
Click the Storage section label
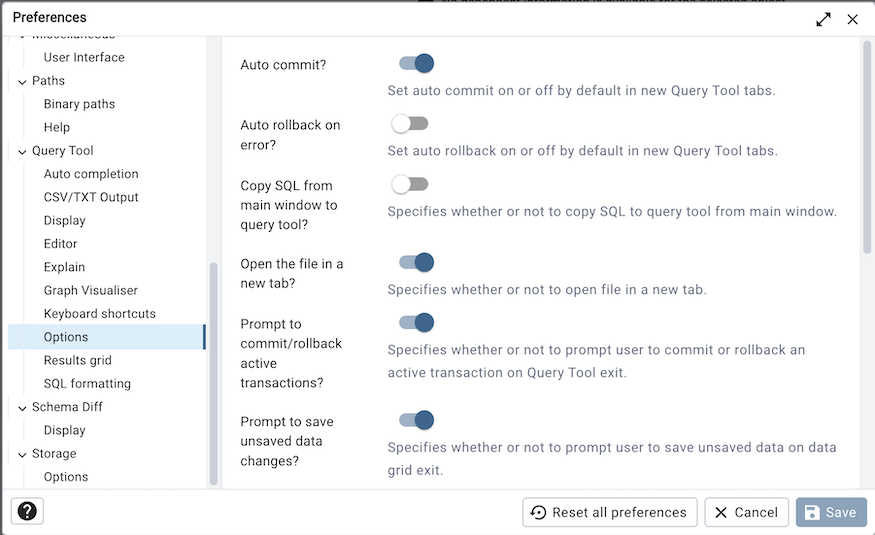coord(54,454)
